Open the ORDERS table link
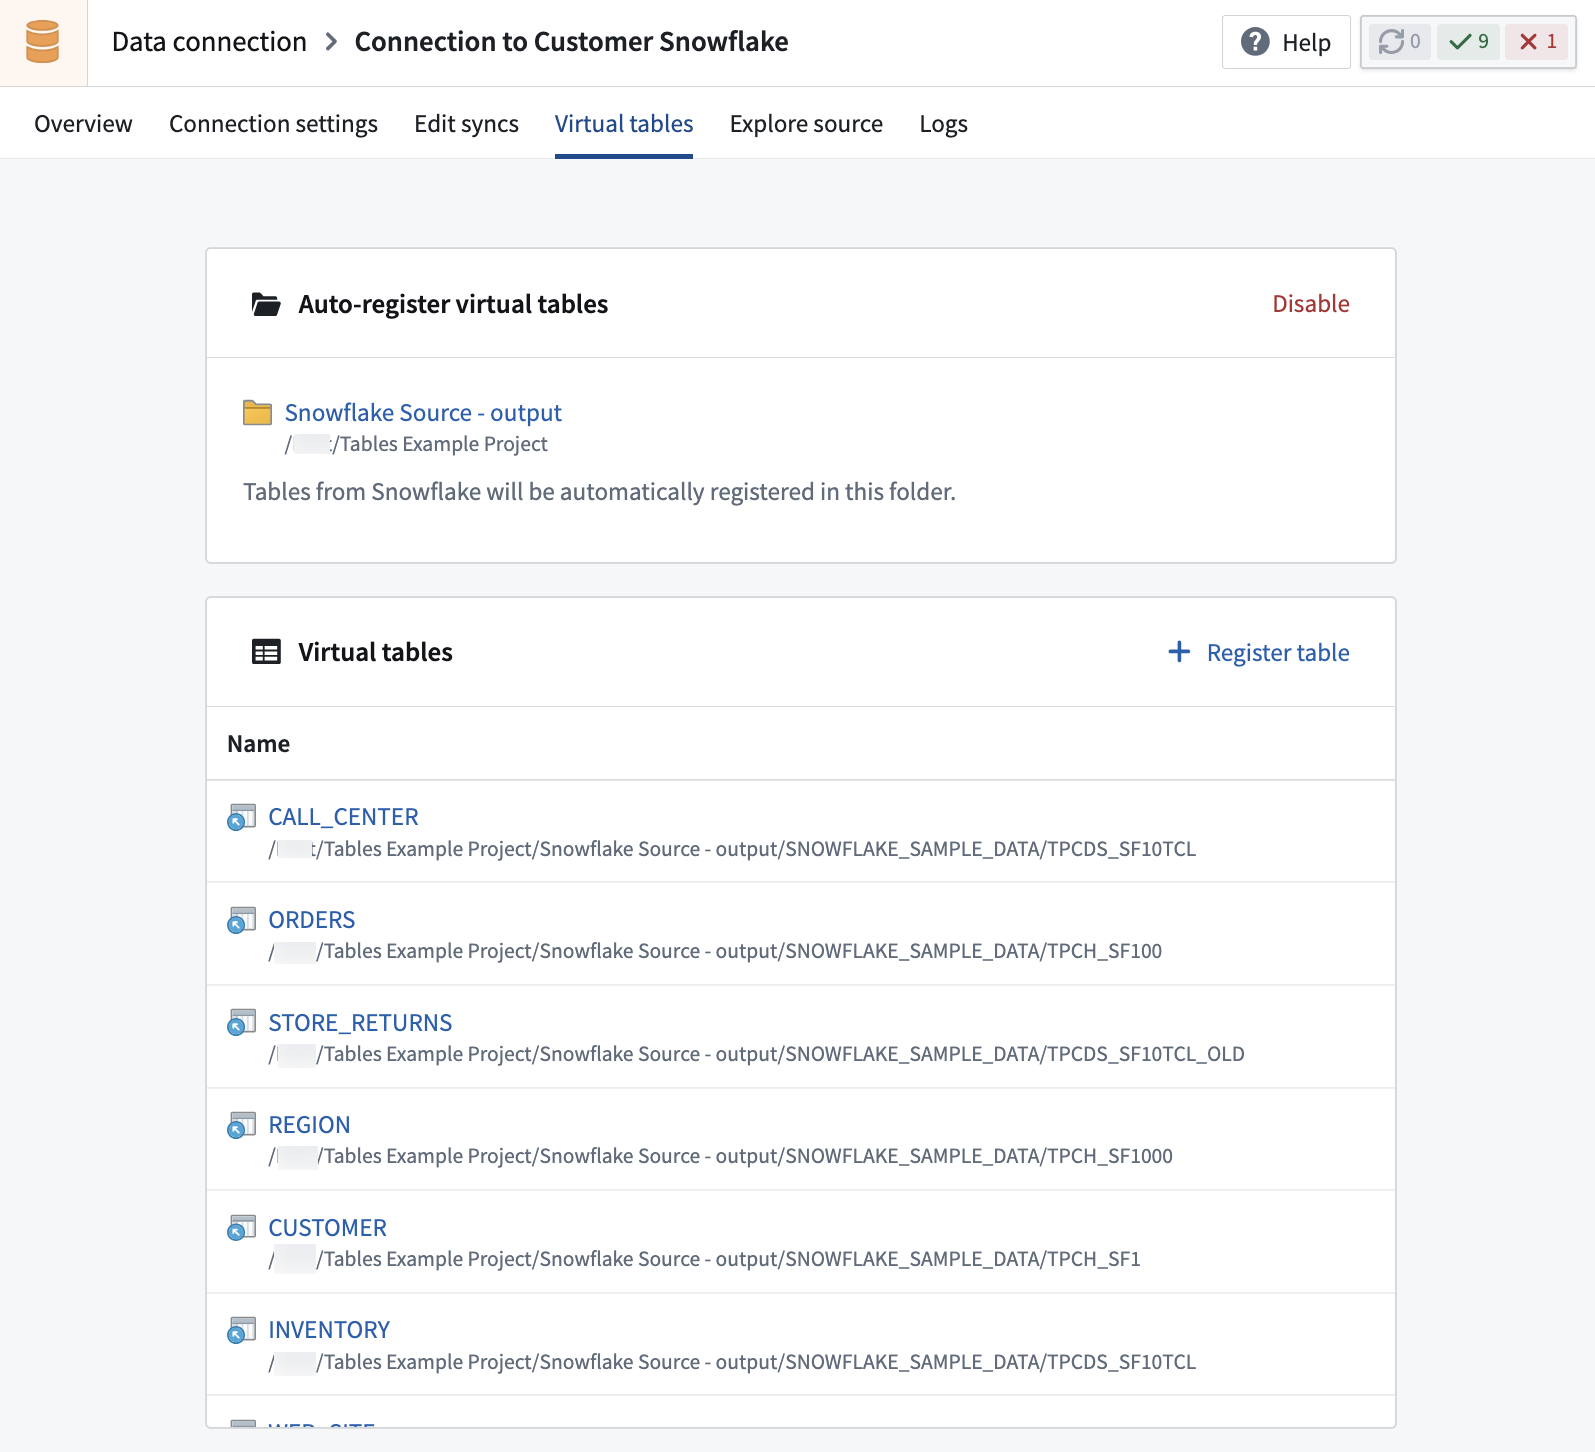This screenshot has height=1452, width=1595. (312, 920)
